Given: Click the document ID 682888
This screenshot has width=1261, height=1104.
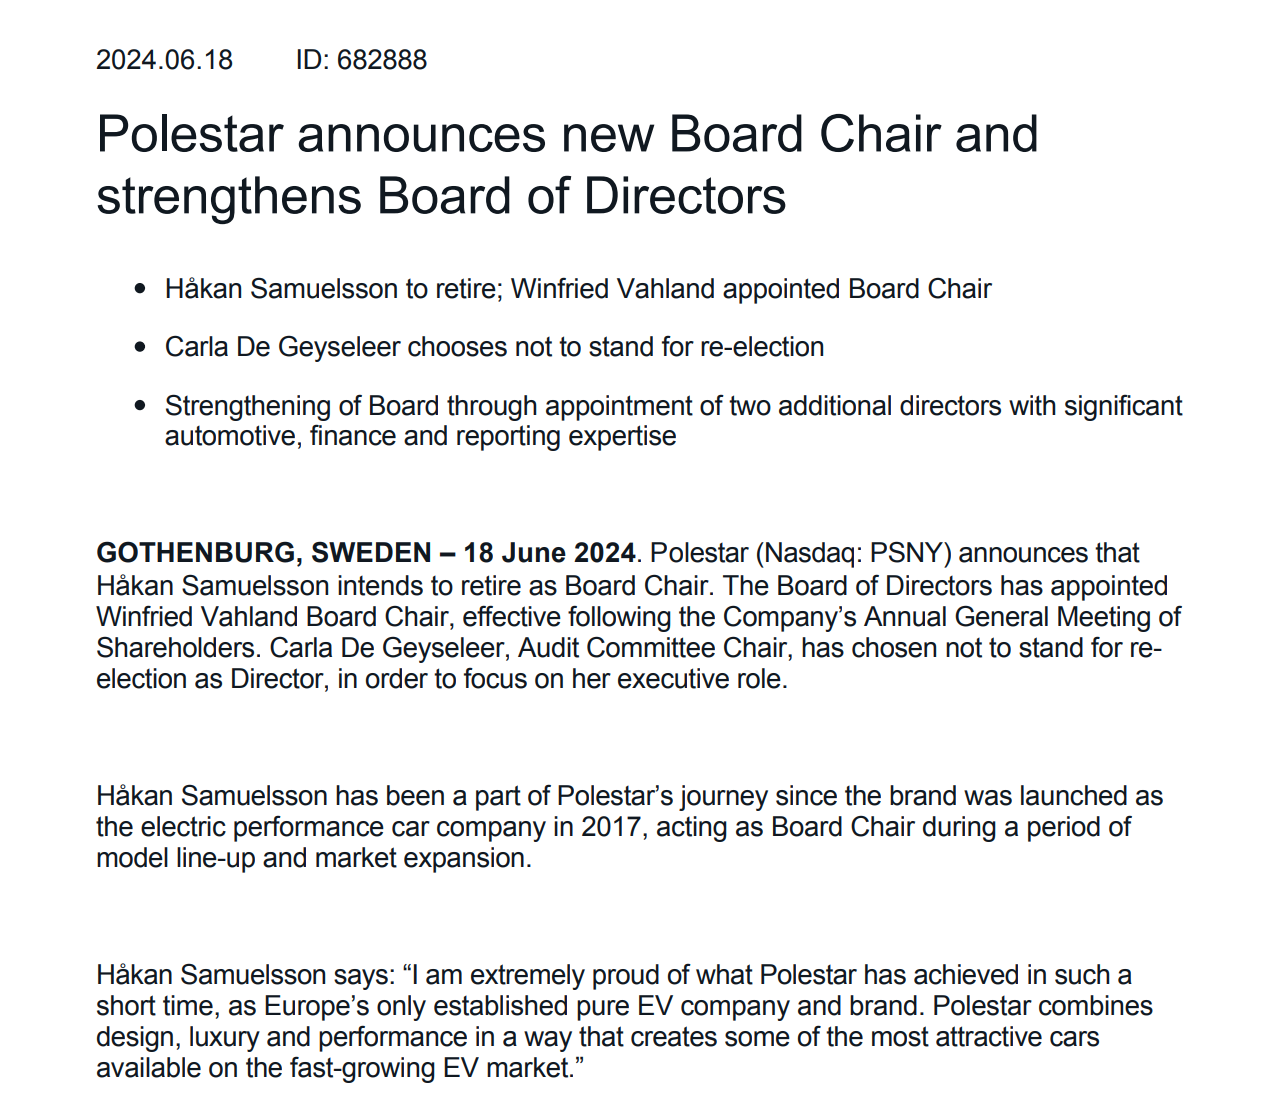Looking at the screenshot, I should point(381,60).
